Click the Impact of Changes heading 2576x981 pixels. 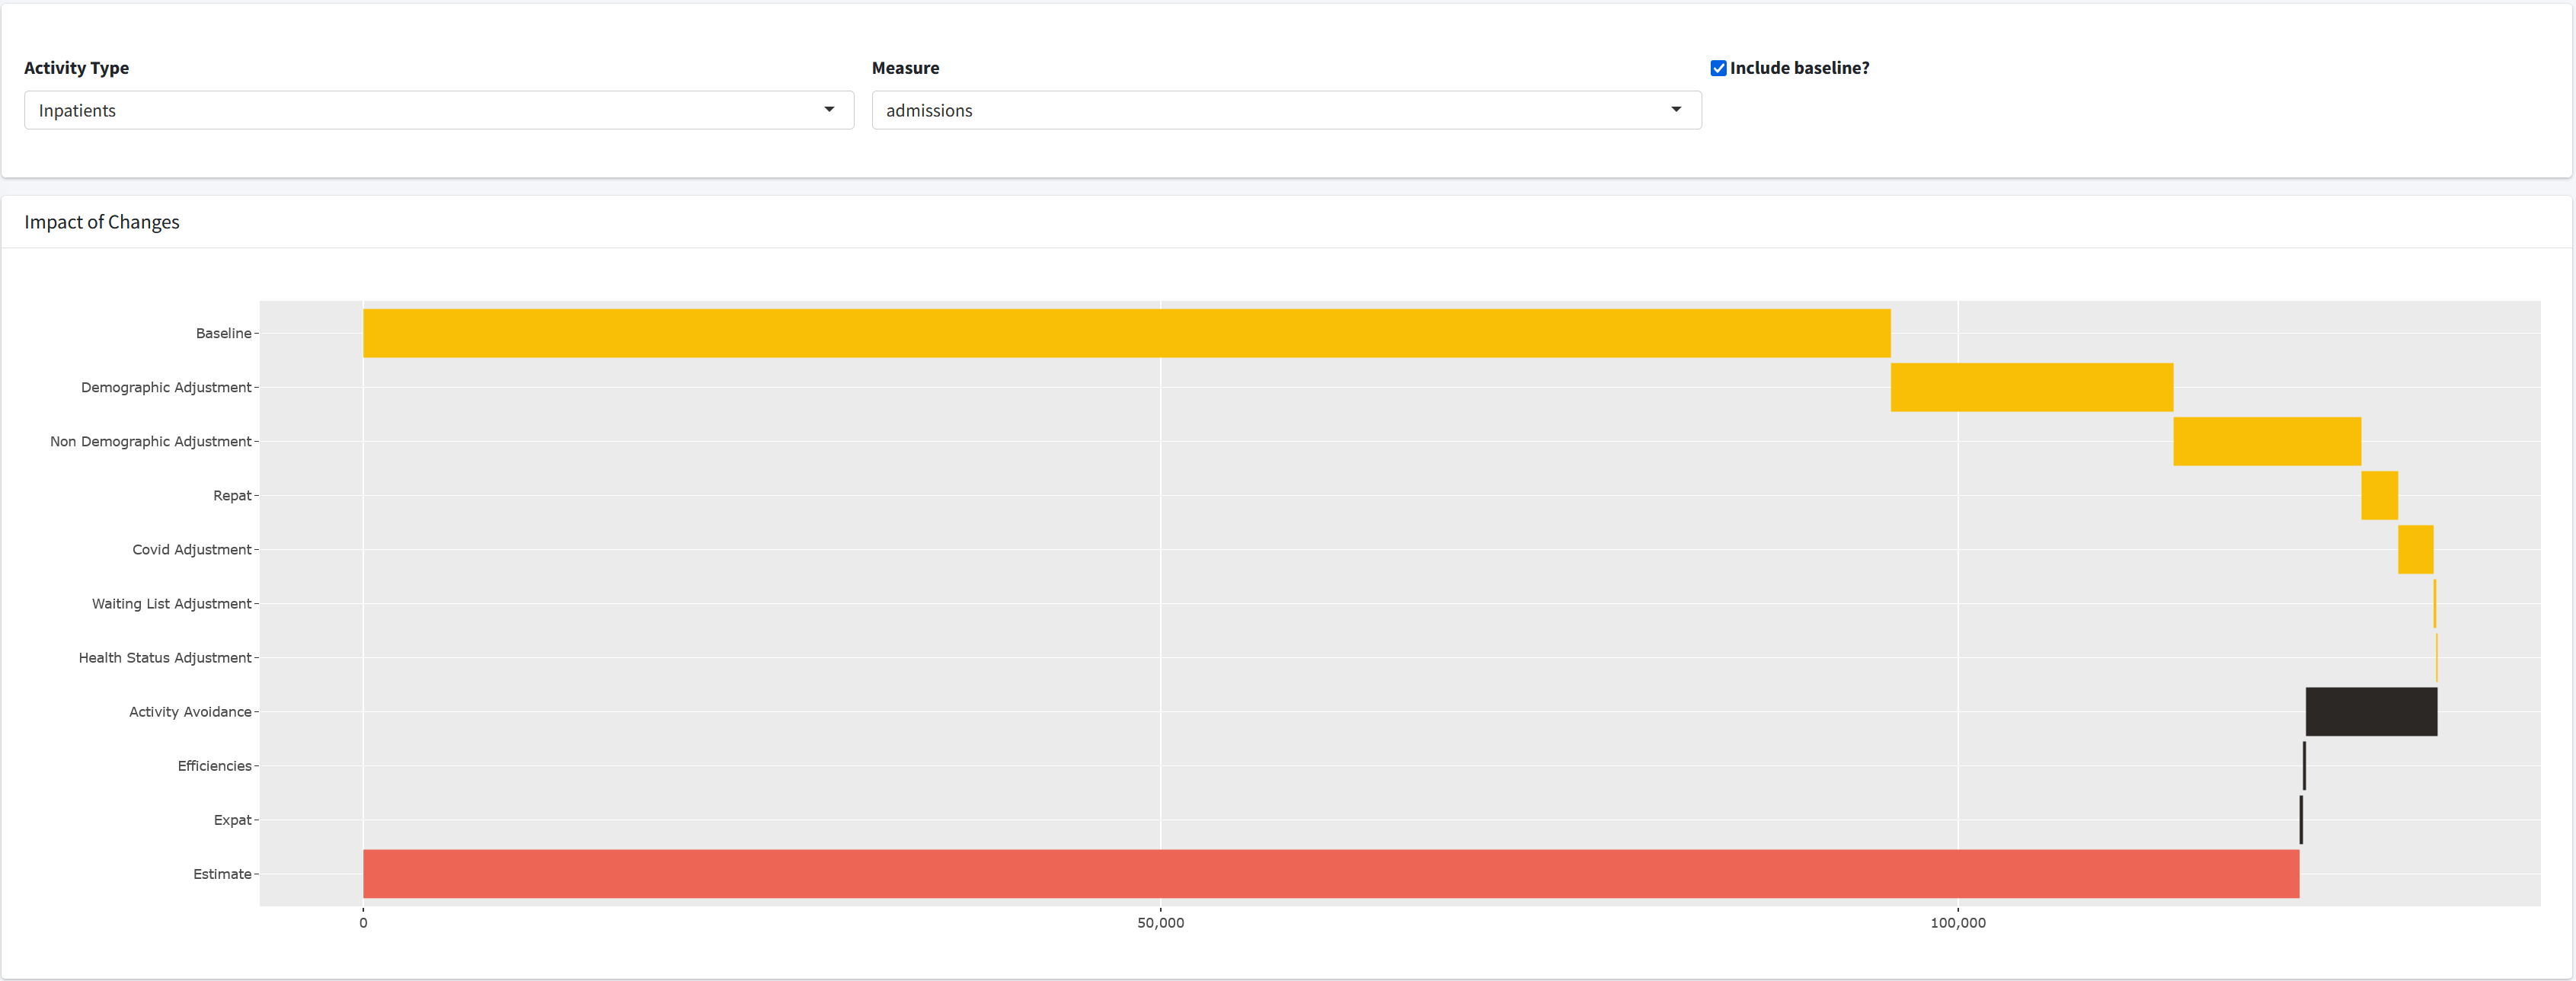coord(102,222)
